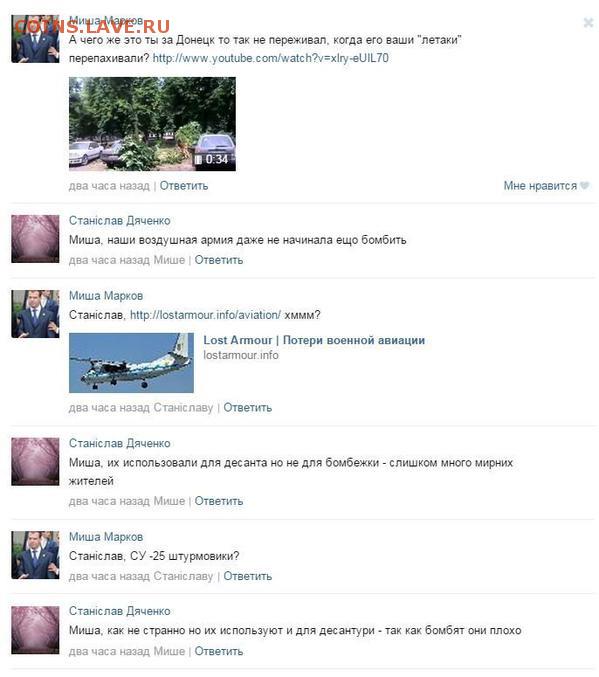Open the lostarmour.info/aviation link
The image size is (599, 677).
click(x=205, y=315)
